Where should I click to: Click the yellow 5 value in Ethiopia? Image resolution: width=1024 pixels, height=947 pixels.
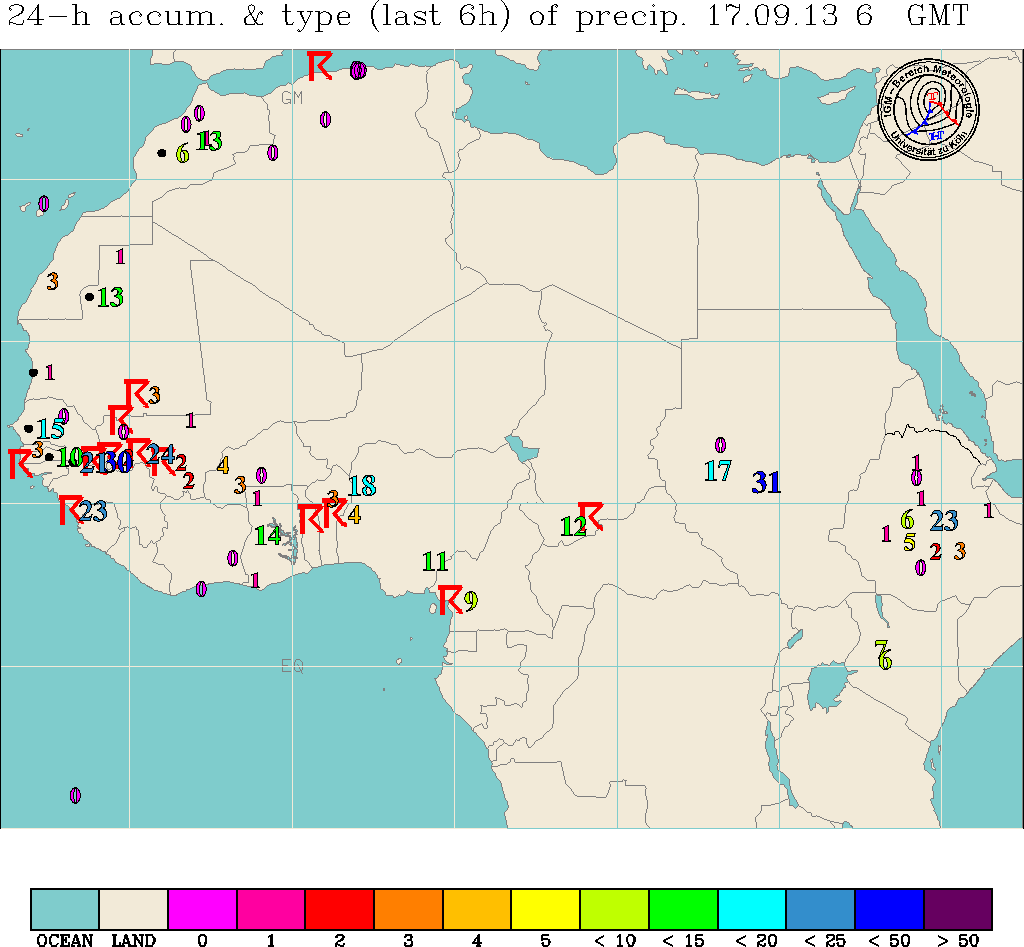point(909,542)
